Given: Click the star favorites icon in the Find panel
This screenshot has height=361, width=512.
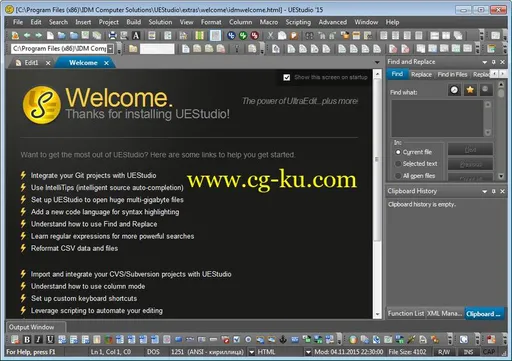Looking at the screenshot, I should 470,90.
